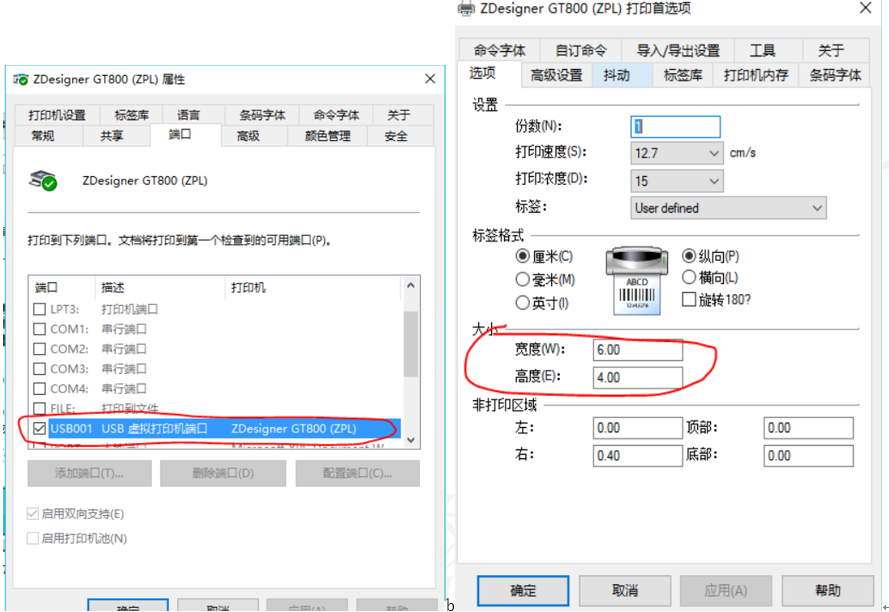The height and width of the screenshot is (612, 889).
Task: Click the 删除端口 button
Action: [x=223, y=473]
